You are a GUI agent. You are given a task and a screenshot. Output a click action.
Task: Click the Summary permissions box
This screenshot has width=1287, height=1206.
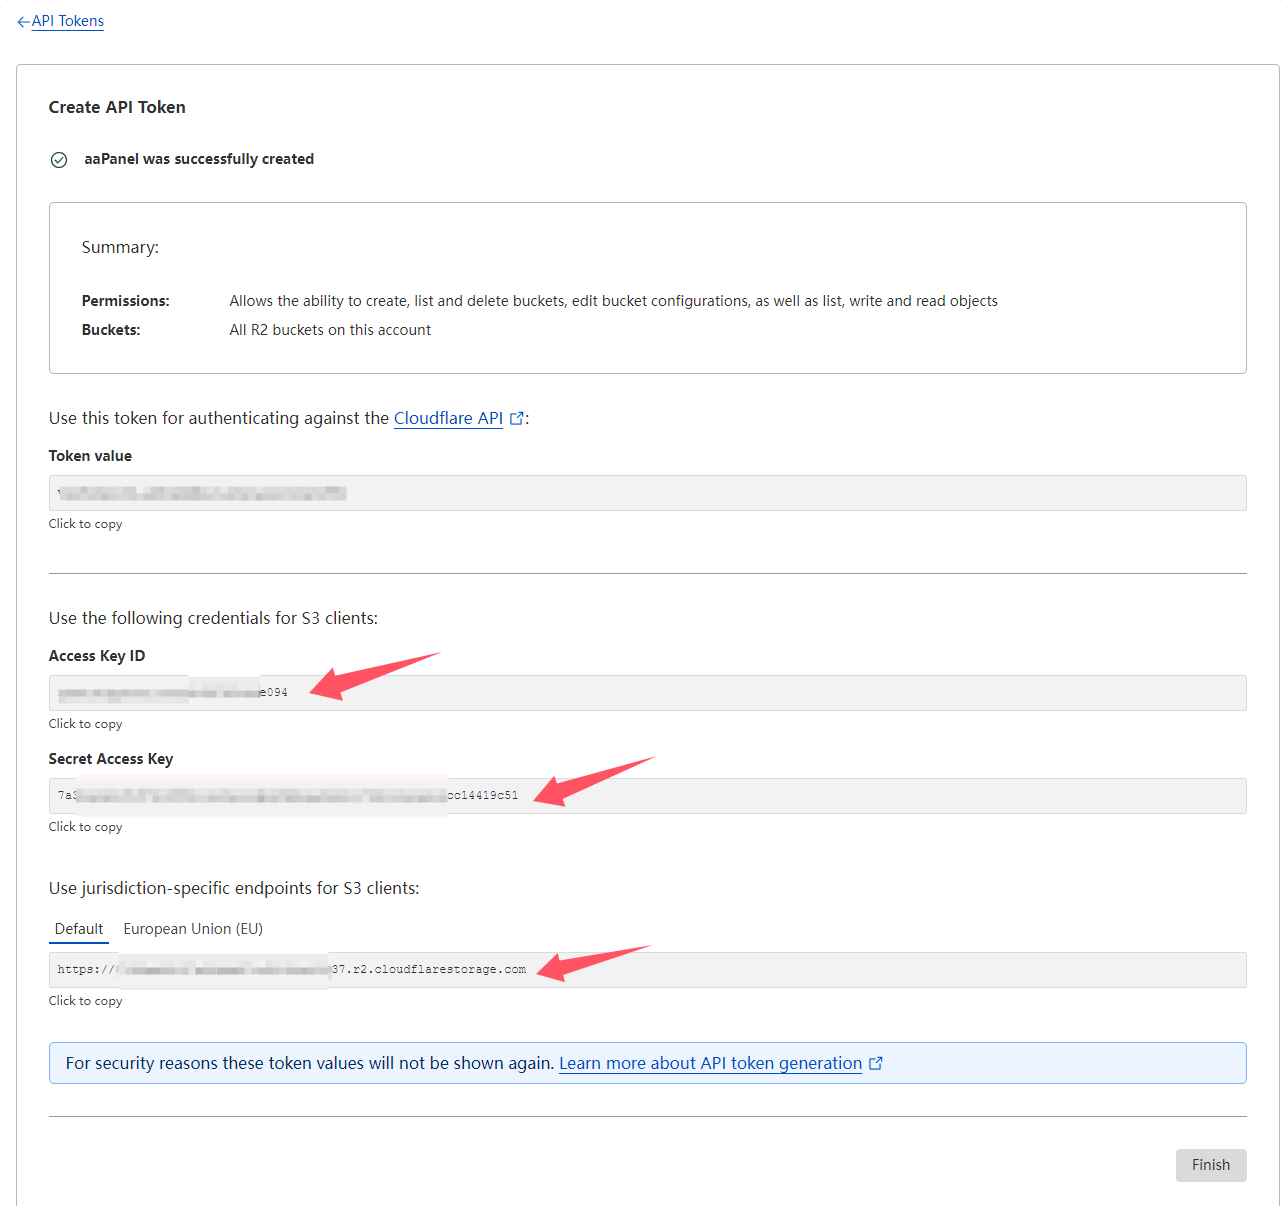point(647,288)
